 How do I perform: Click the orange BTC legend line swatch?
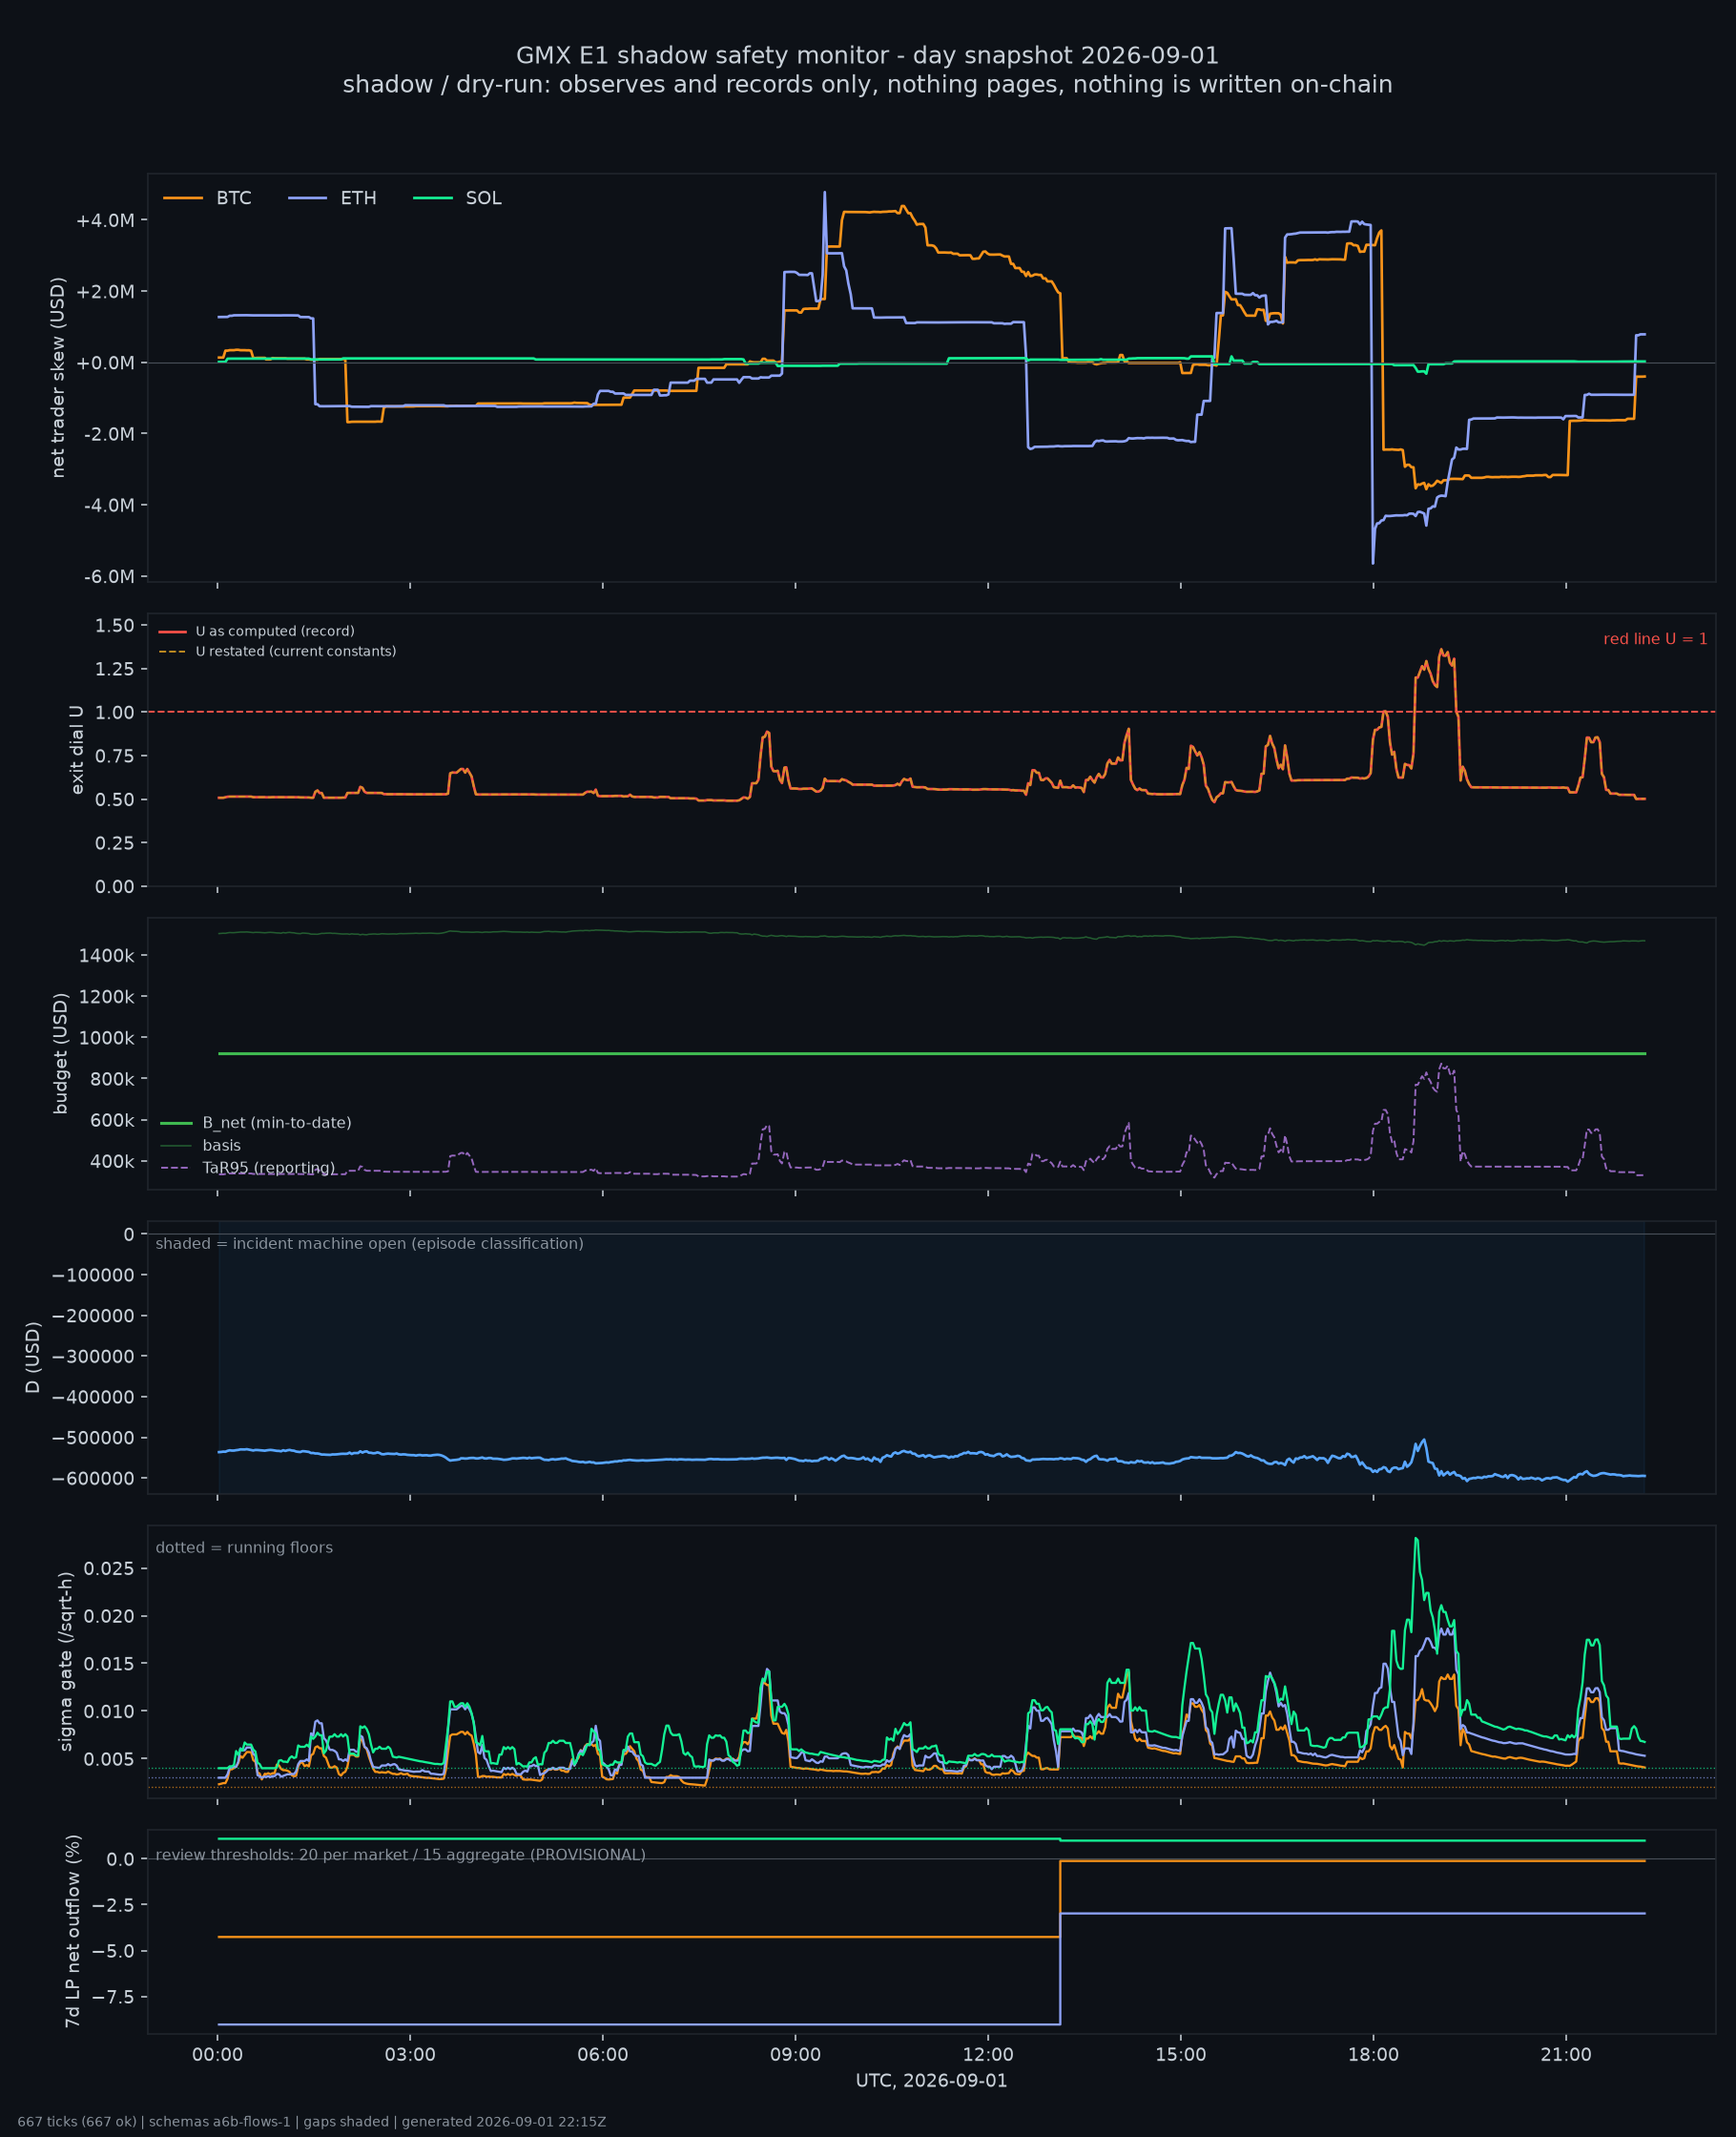[183, 198]
